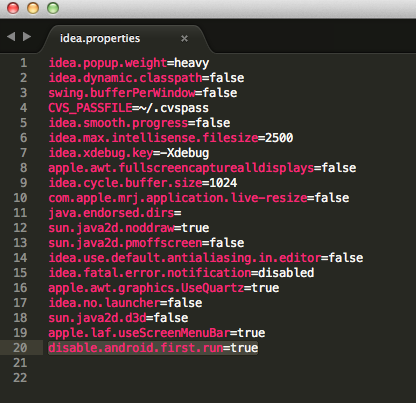Click the red close window button

13,8
